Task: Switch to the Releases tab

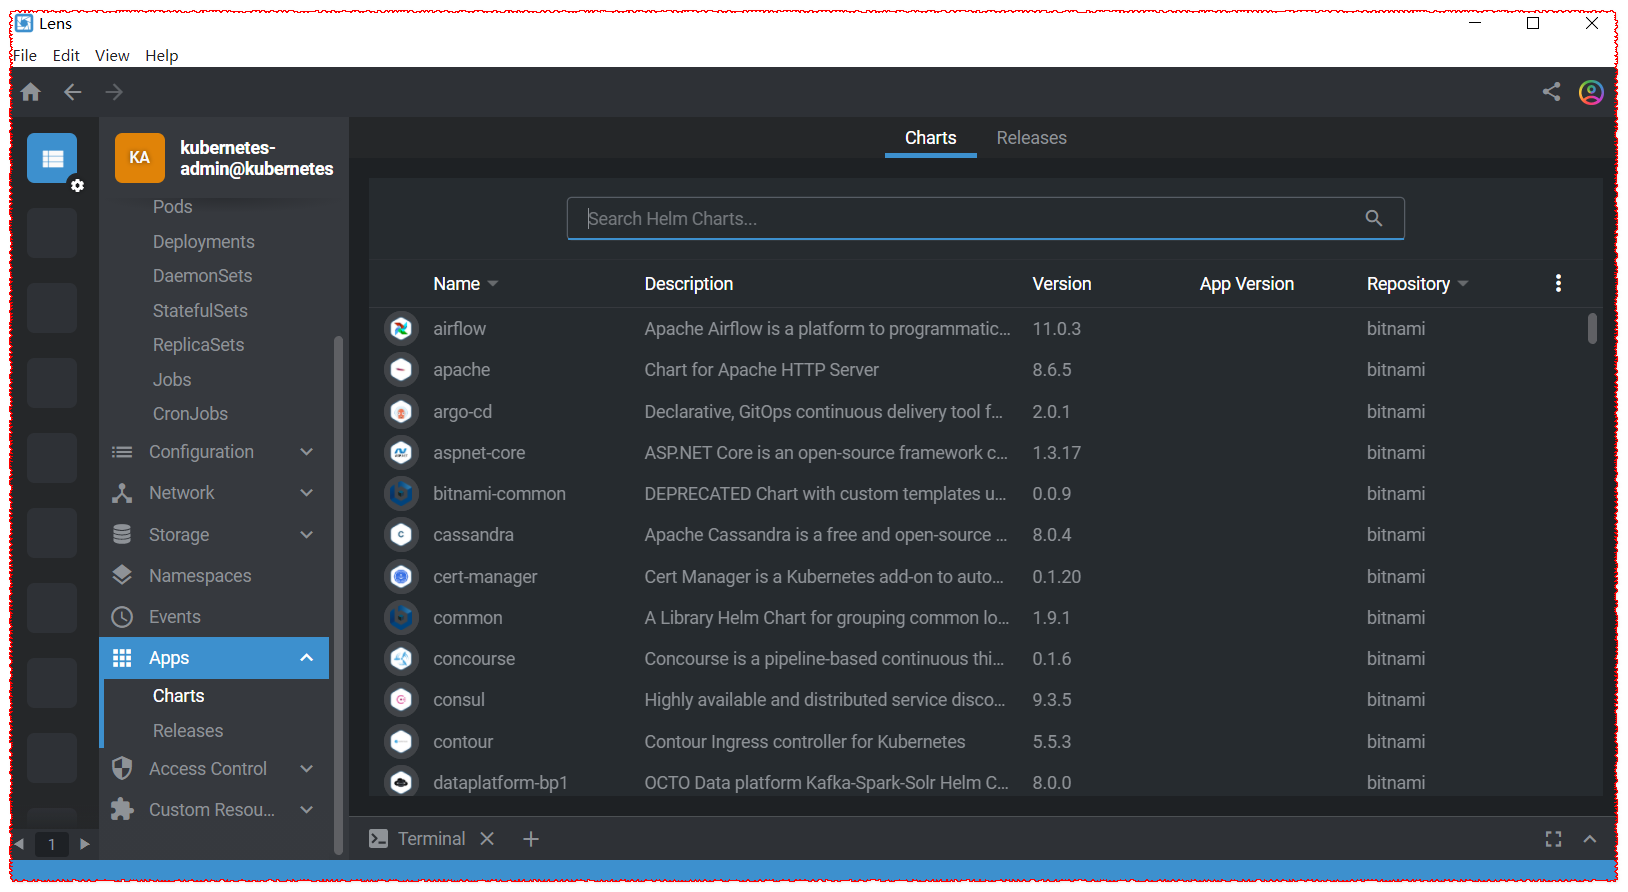Action: [1031, 138]
